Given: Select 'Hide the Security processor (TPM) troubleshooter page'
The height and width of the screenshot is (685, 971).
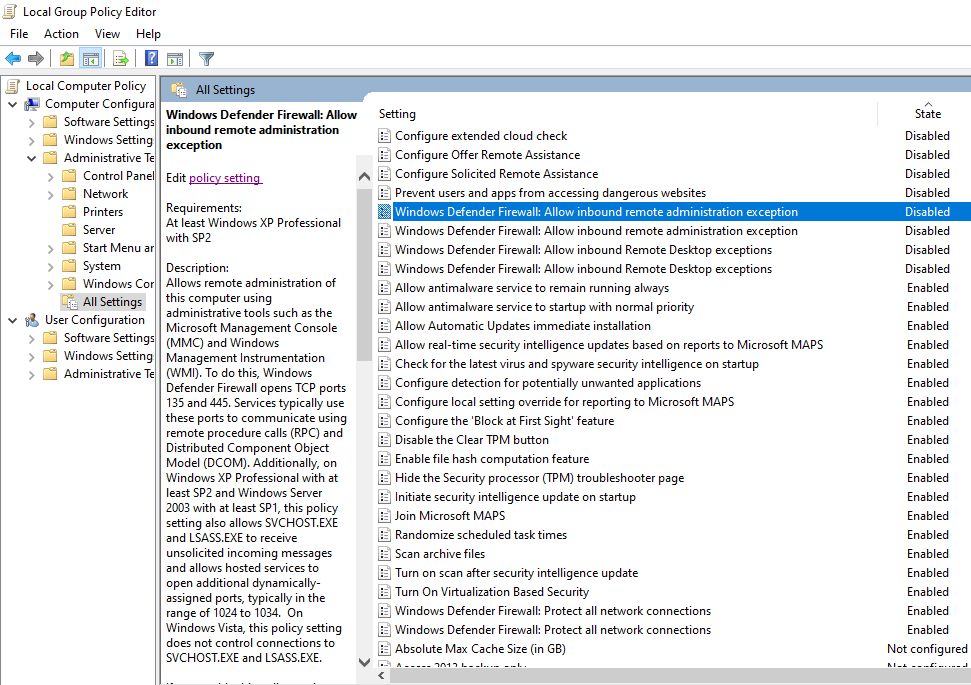Looking at the screenshot, I should [673, 478].
